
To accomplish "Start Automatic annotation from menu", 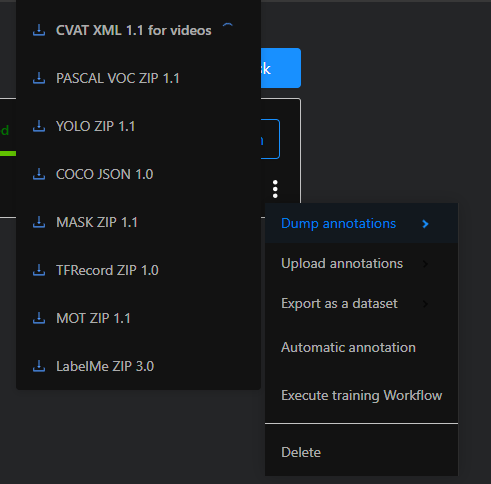I will 361,348.
